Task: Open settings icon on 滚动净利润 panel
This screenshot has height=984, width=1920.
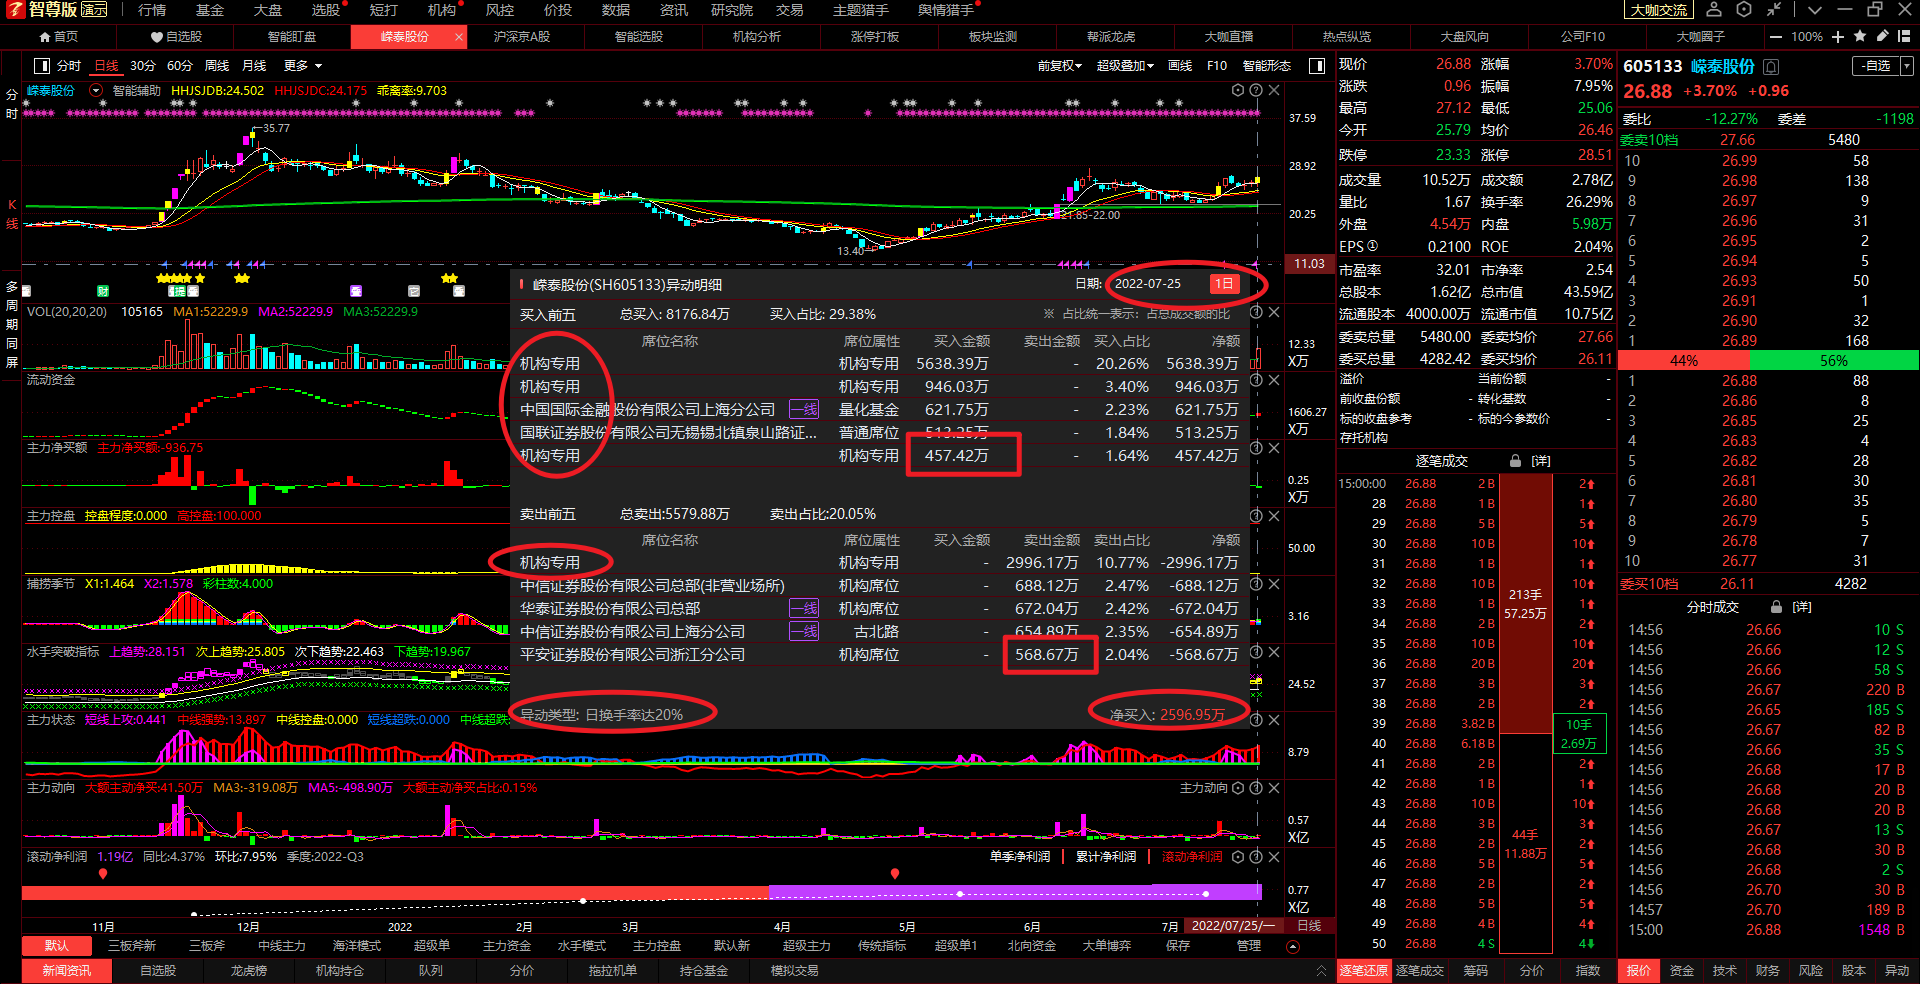Action: 1238,857
